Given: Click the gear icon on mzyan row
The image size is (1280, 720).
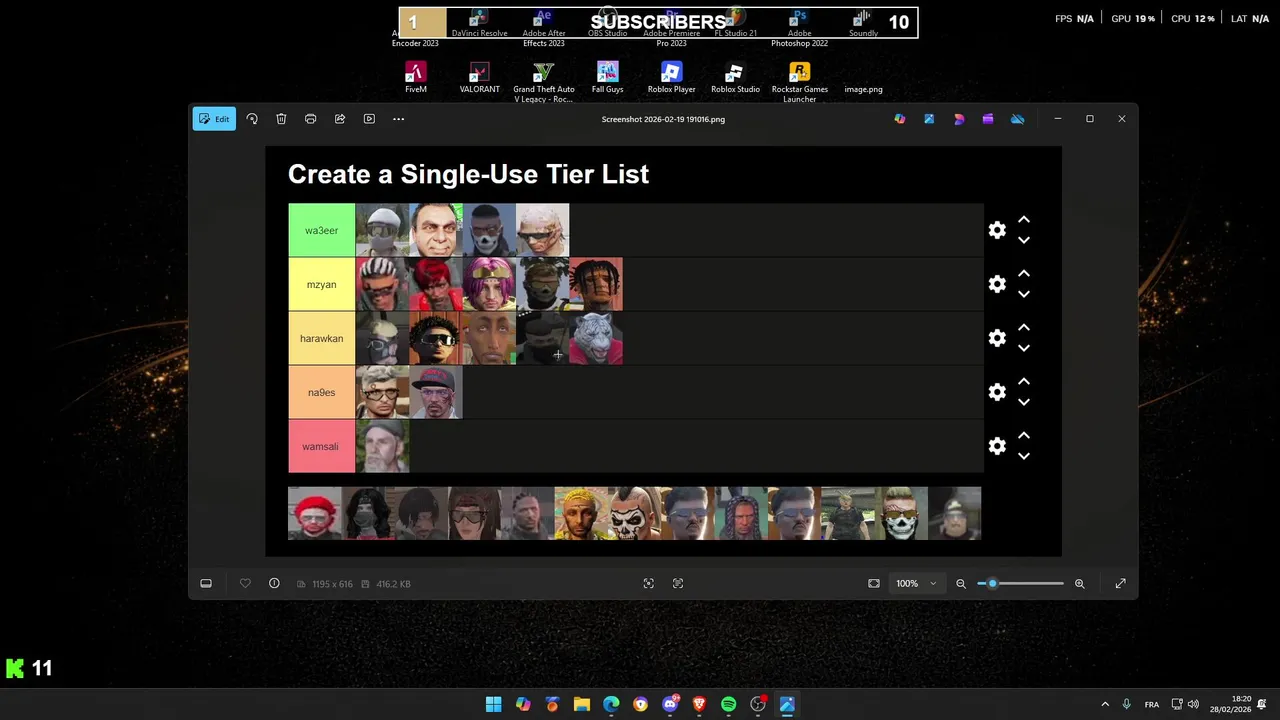Looking at the screenshot, I should 997,284.
